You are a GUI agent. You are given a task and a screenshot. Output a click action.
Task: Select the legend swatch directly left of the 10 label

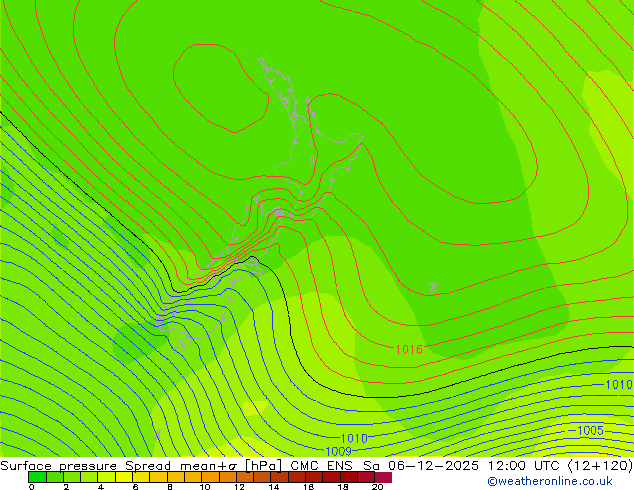193,477
